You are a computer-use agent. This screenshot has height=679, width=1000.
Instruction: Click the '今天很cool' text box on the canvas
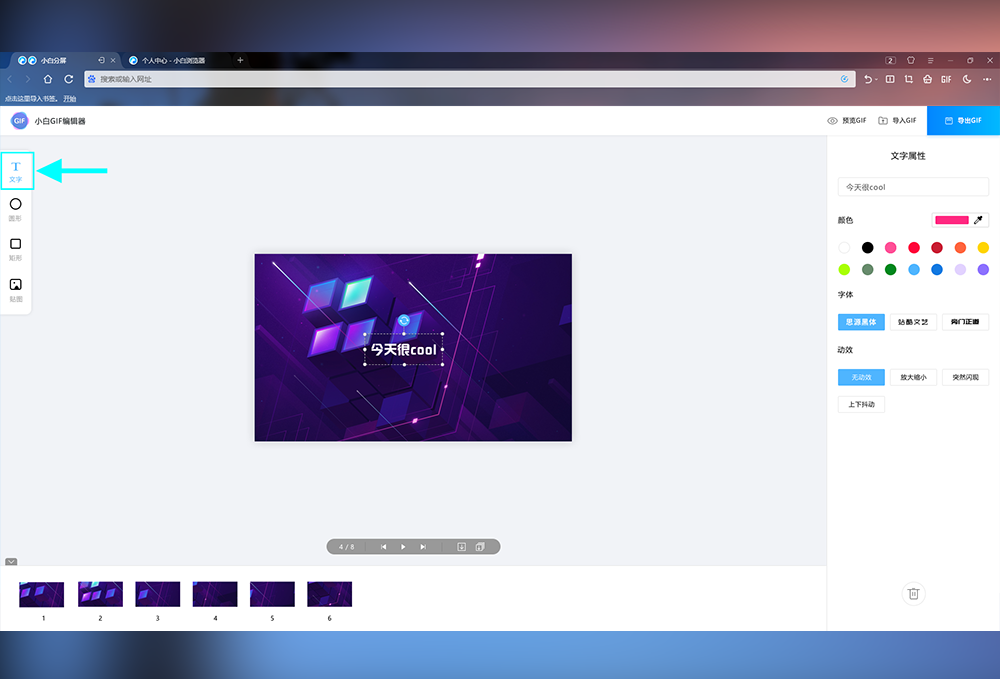(404, 349)
